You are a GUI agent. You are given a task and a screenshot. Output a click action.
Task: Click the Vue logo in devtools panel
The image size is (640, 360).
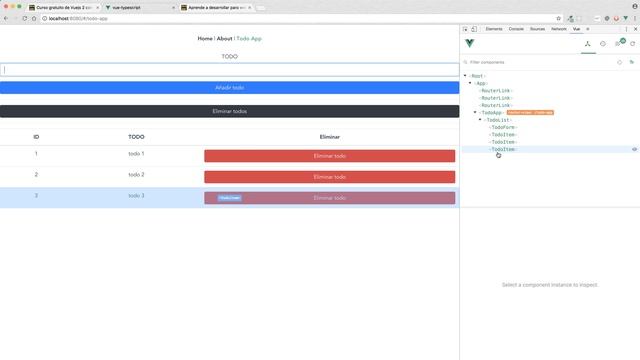tap(470, 43)
